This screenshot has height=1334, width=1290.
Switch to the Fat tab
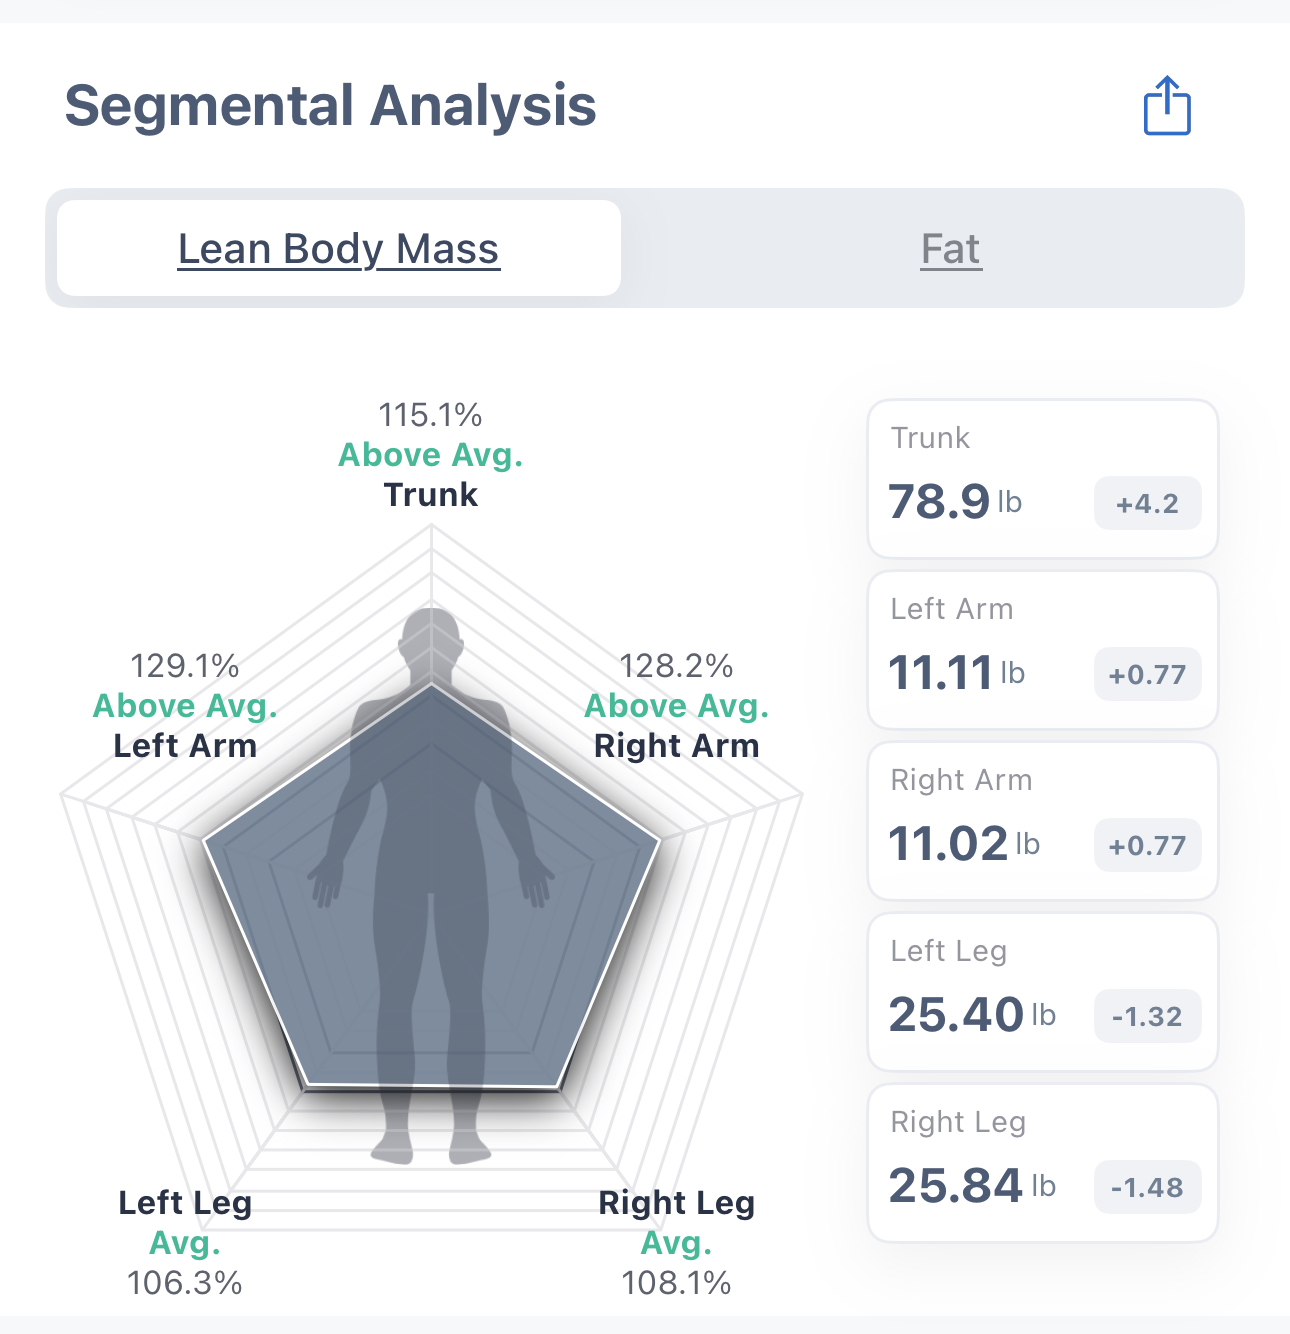click(x=950, y=249)
